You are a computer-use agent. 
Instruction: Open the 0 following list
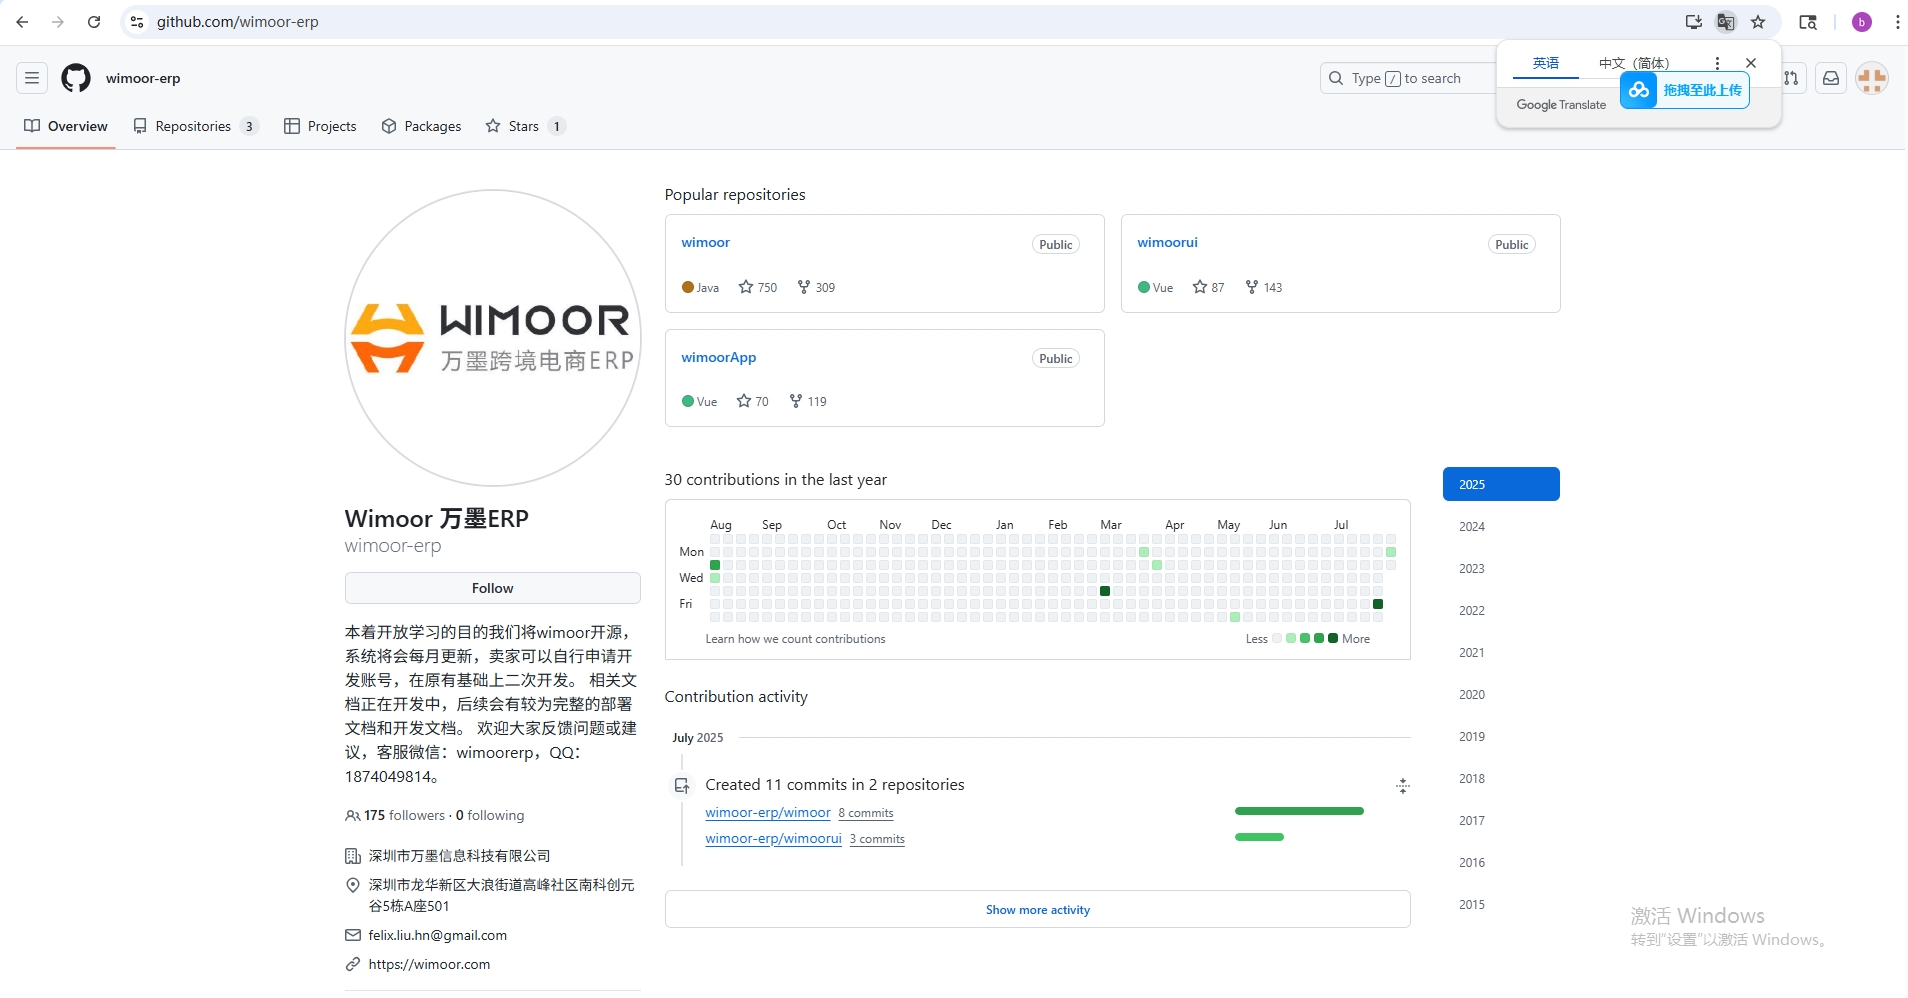pyautogui.click(x=490, y=815)
